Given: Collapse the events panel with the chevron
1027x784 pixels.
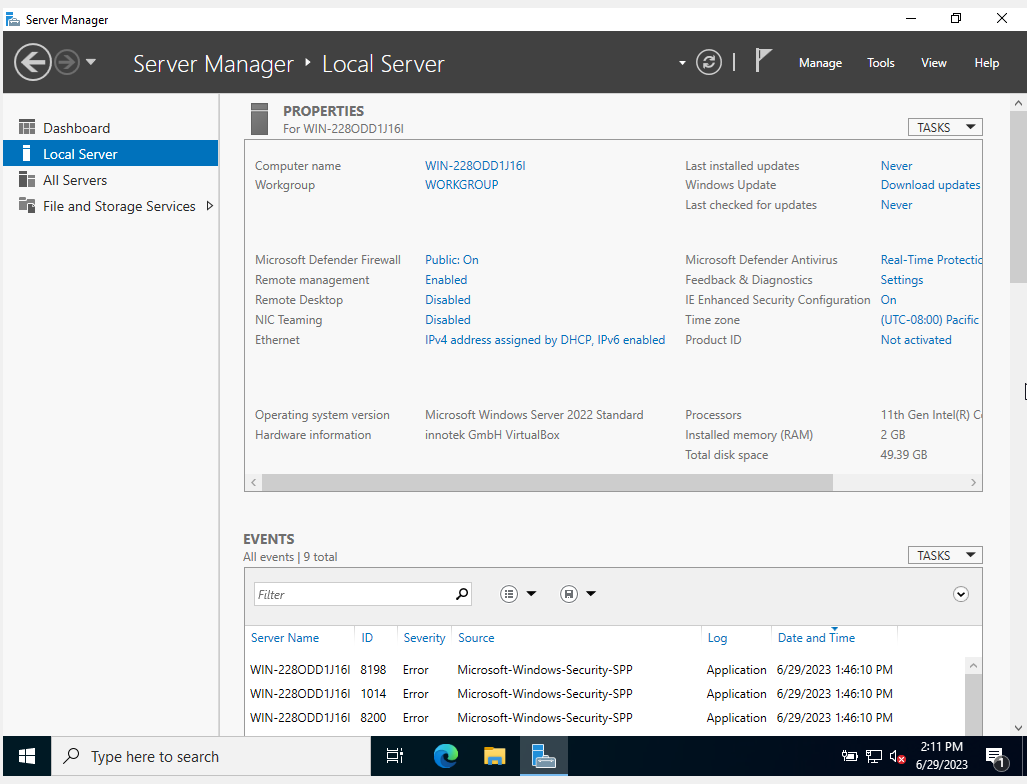Looking at the screenshot, I should [x=960, y=593].
